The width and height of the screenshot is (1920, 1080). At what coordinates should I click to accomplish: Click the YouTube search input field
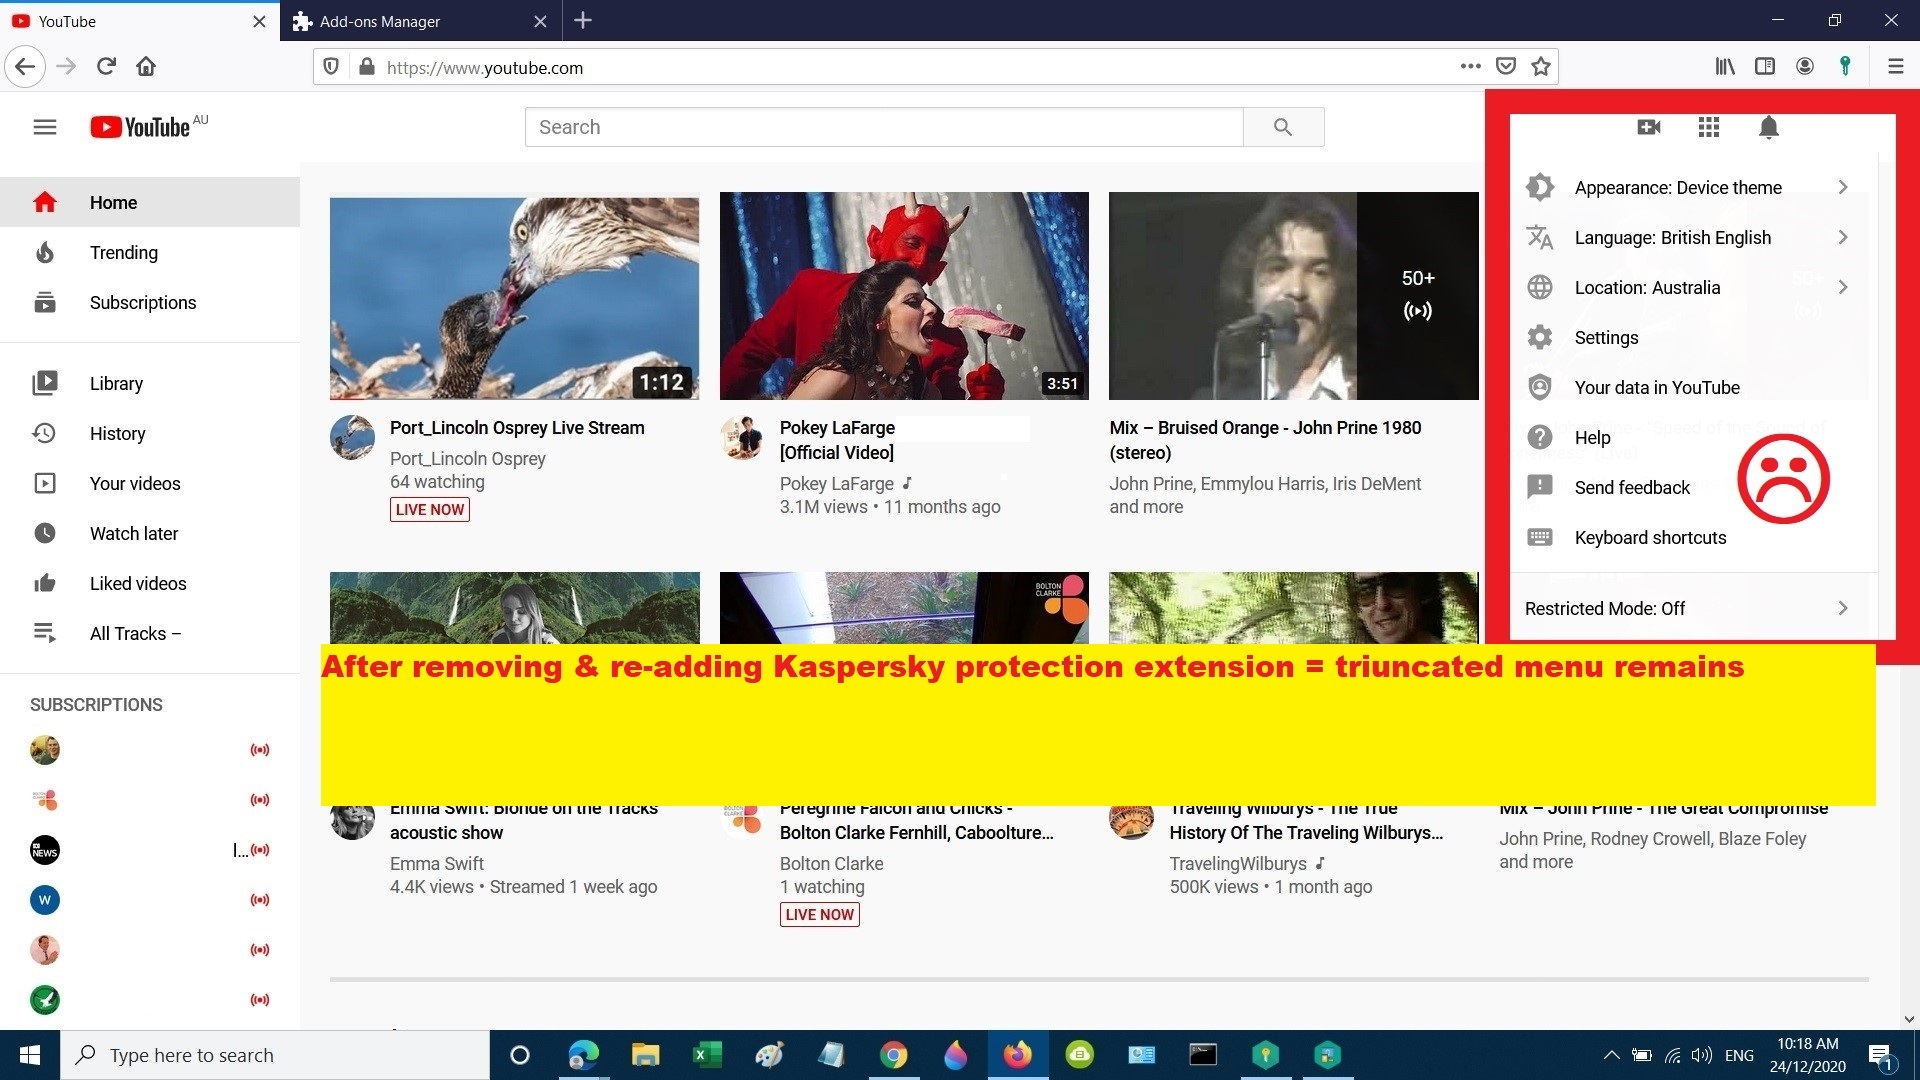point(884,127)
